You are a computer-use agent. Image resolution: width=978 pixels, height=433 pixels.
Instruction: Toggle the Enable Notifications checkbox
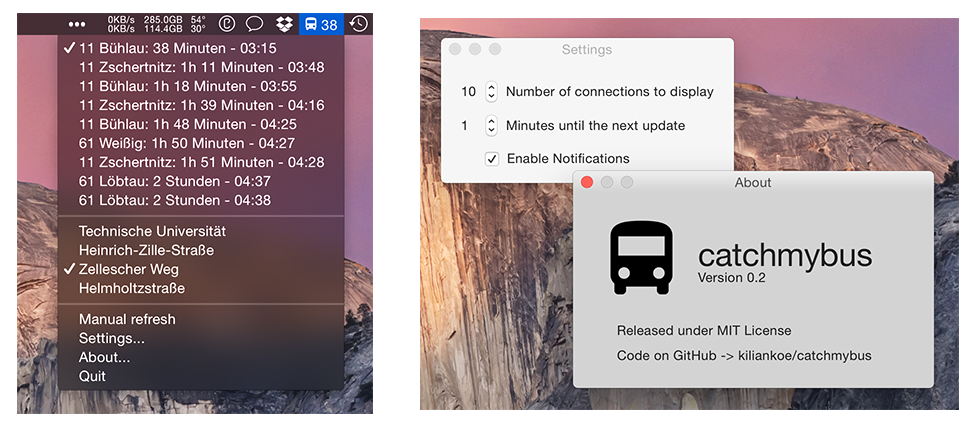click(x=492, y=158)
